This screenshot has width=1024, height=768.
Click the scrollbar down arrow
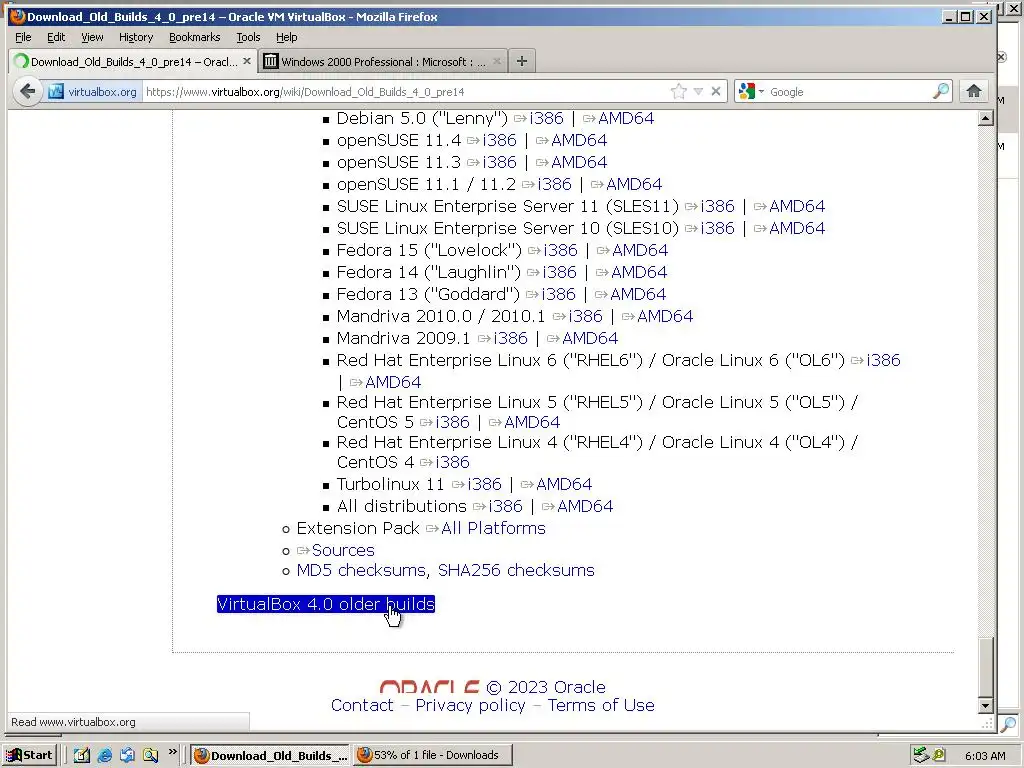coord(985,705)
